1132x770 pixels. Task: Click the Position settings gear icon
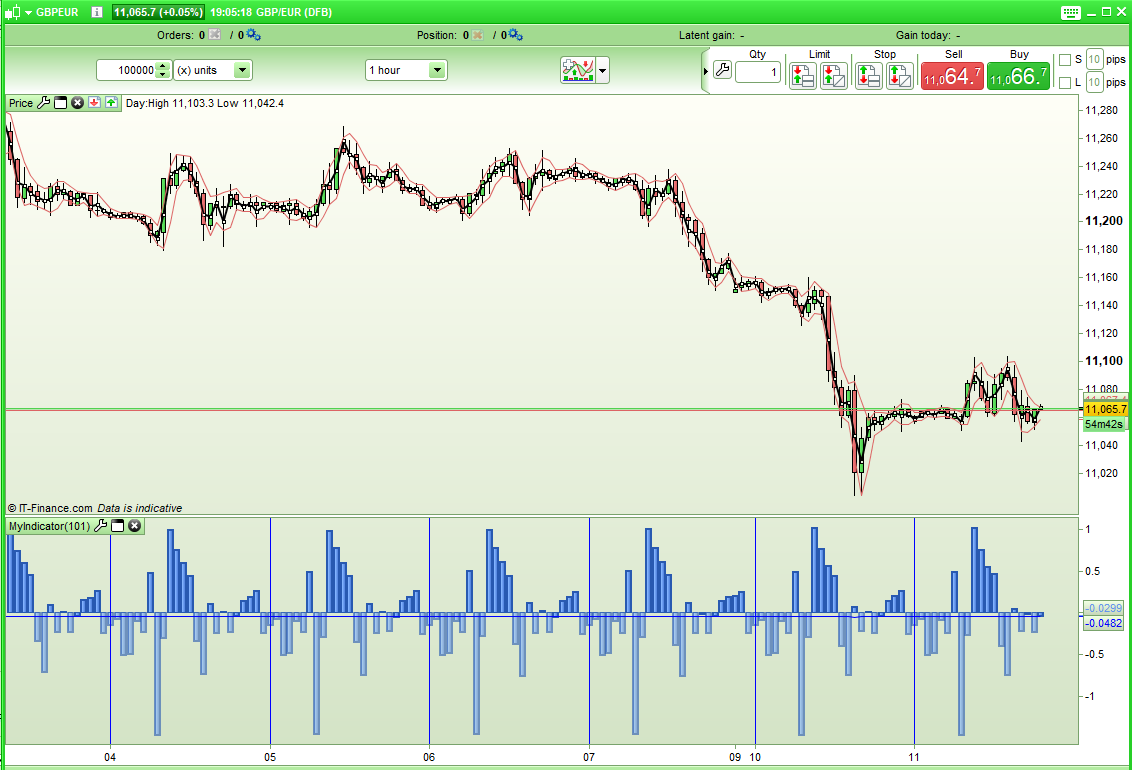[x=513, y=33]
